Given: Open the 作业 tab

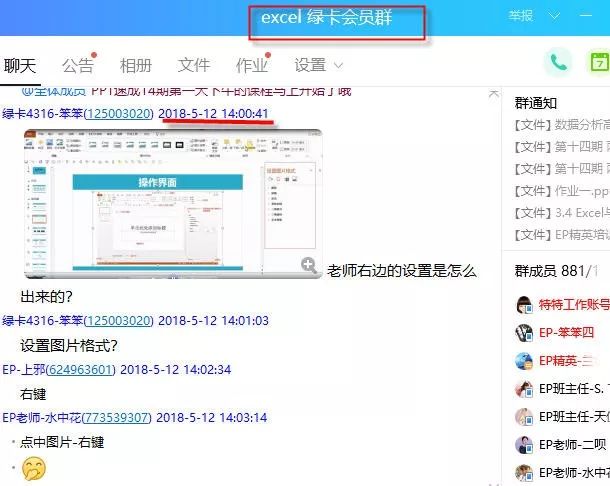Looking at the screenshot, I should (x=252, y=65).
